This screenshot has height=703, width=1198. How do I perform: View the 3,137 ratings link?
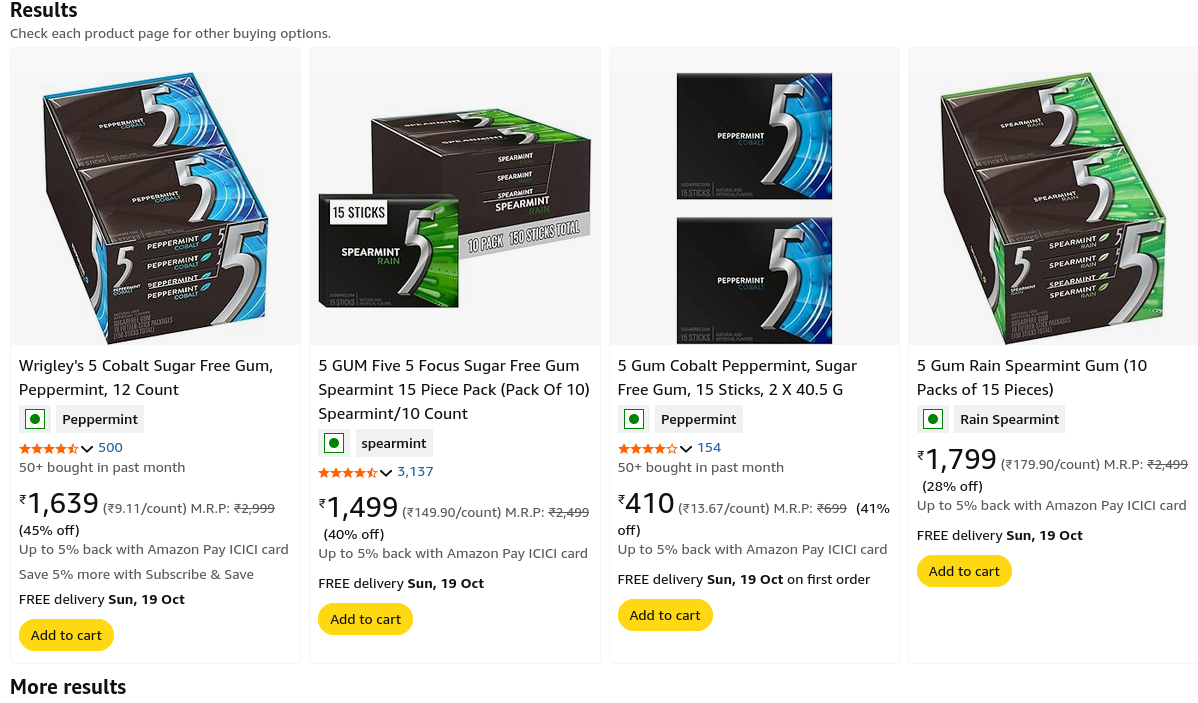pos(415,472)
